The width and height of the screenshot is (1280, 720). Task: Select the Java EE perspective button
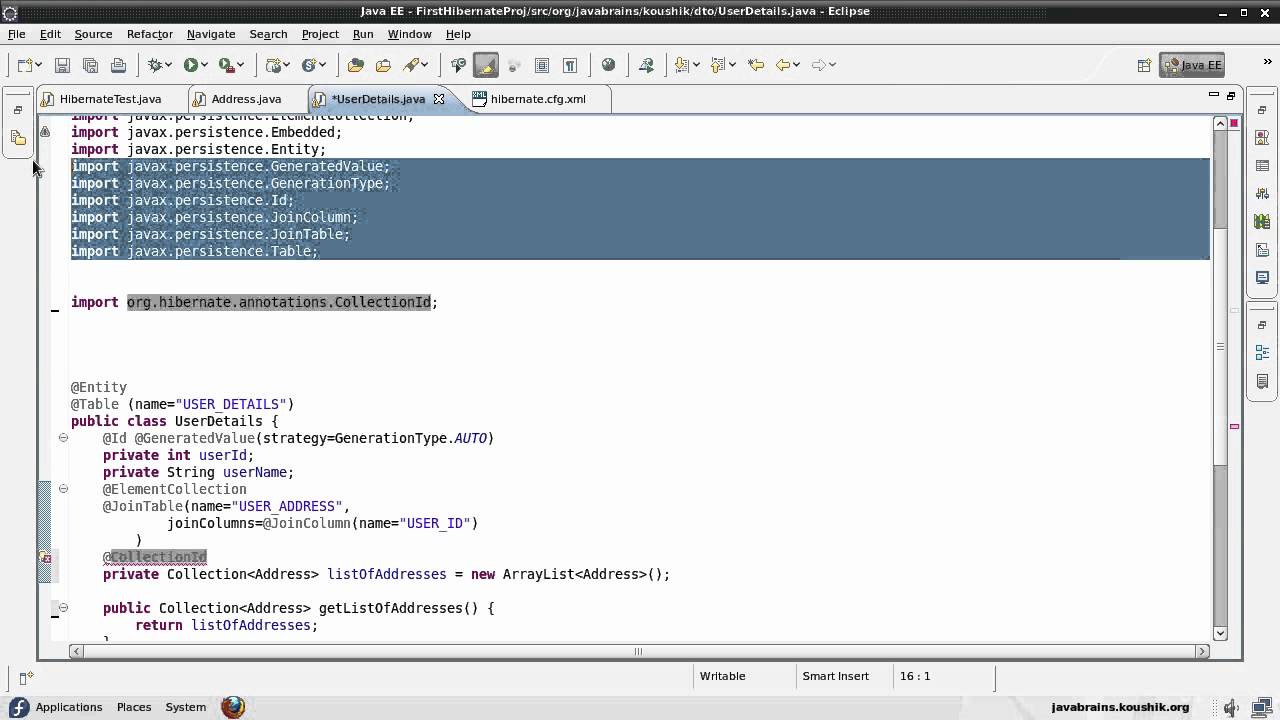(x=1192, y=65)
